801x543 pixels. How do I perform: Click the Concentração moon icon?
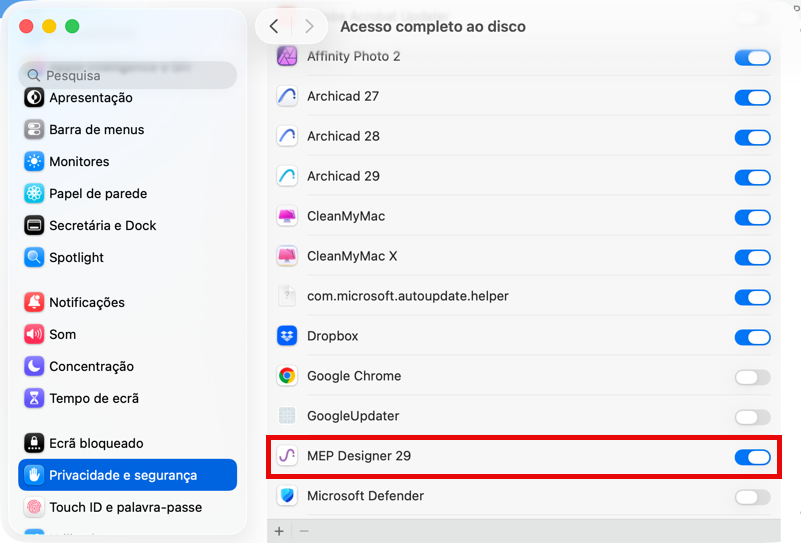pyautogui.click(x=34, y=366)
